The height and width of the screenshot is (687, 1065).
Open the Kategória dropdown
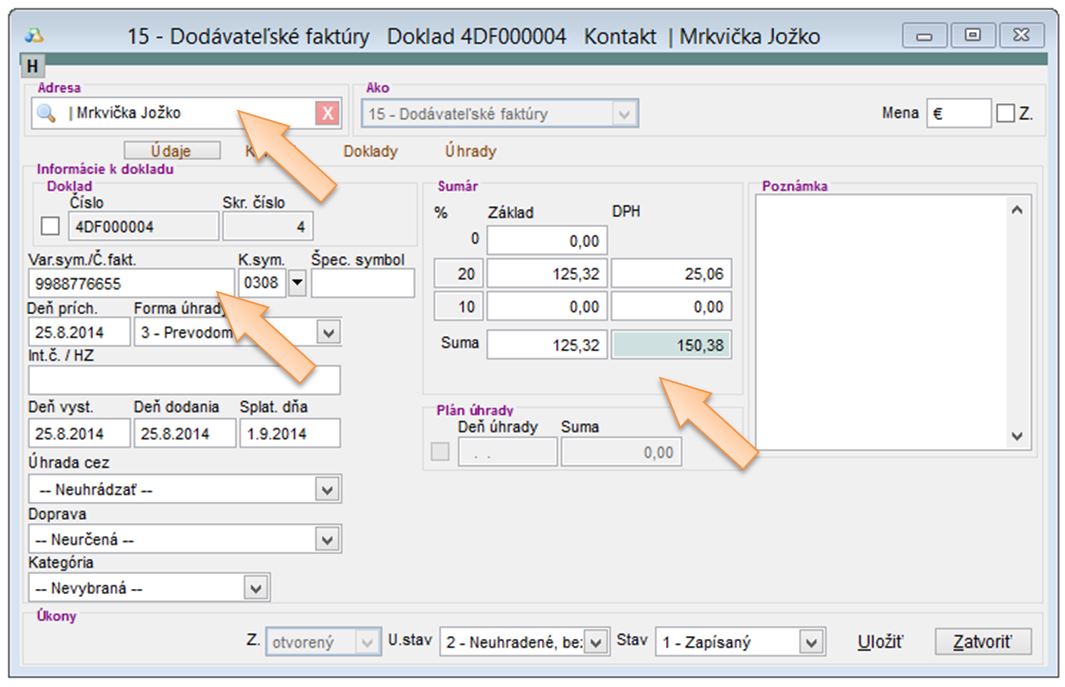256,588
